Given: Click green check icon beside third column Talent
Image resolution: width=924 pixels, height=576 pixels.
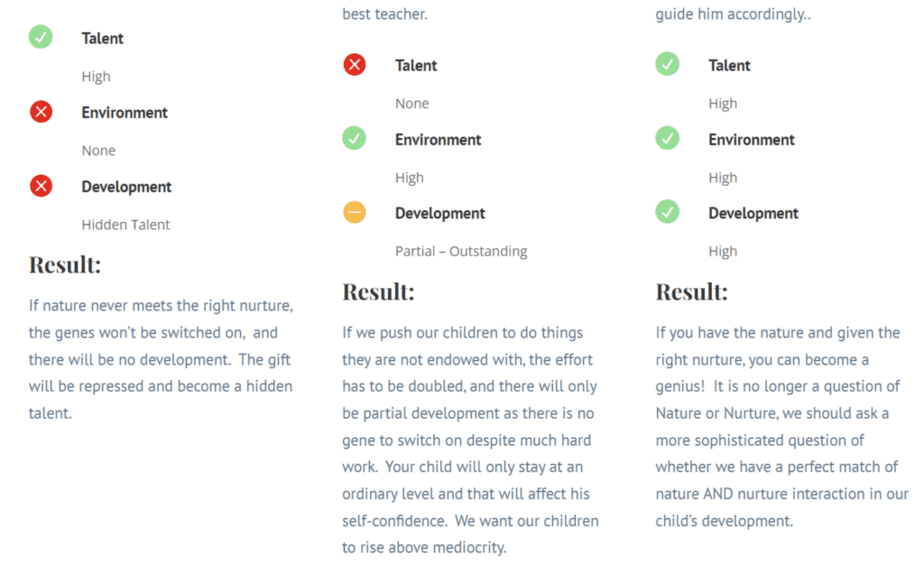Looking at the screenshot, I should pos(667,64).
